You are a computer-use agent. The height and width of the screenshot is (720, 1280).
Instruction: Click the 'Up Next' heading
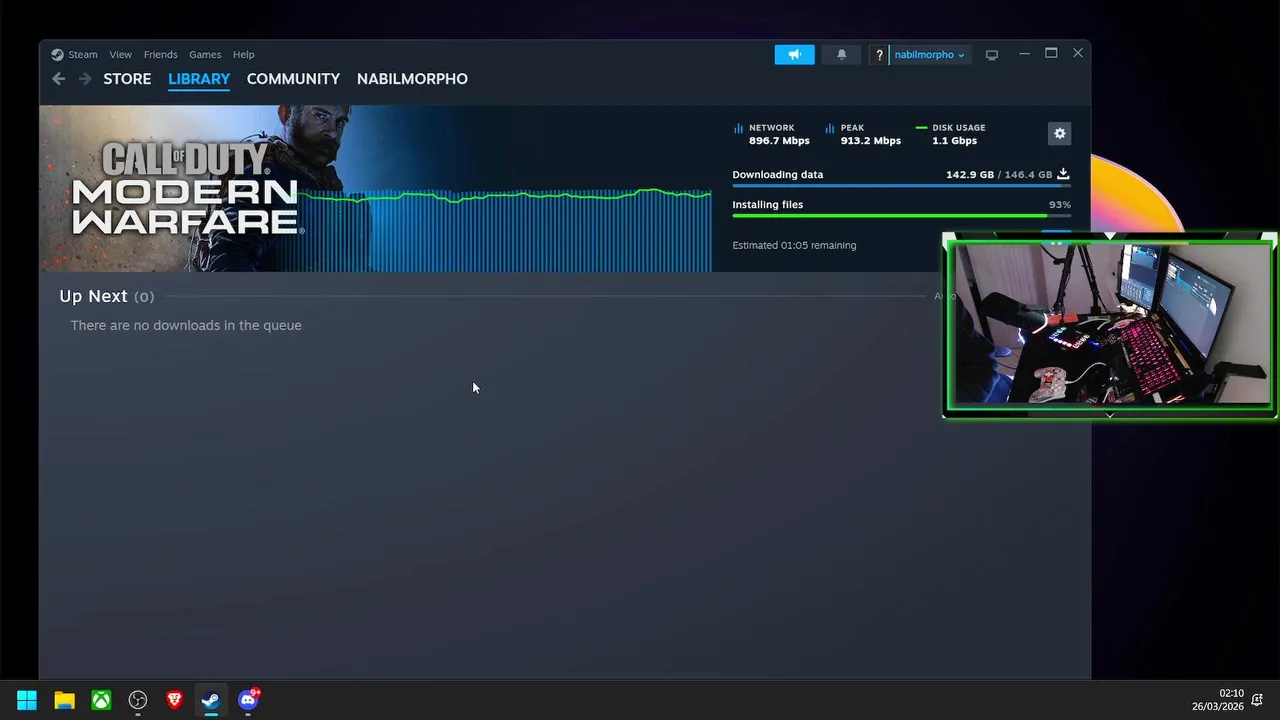(93, 296)
